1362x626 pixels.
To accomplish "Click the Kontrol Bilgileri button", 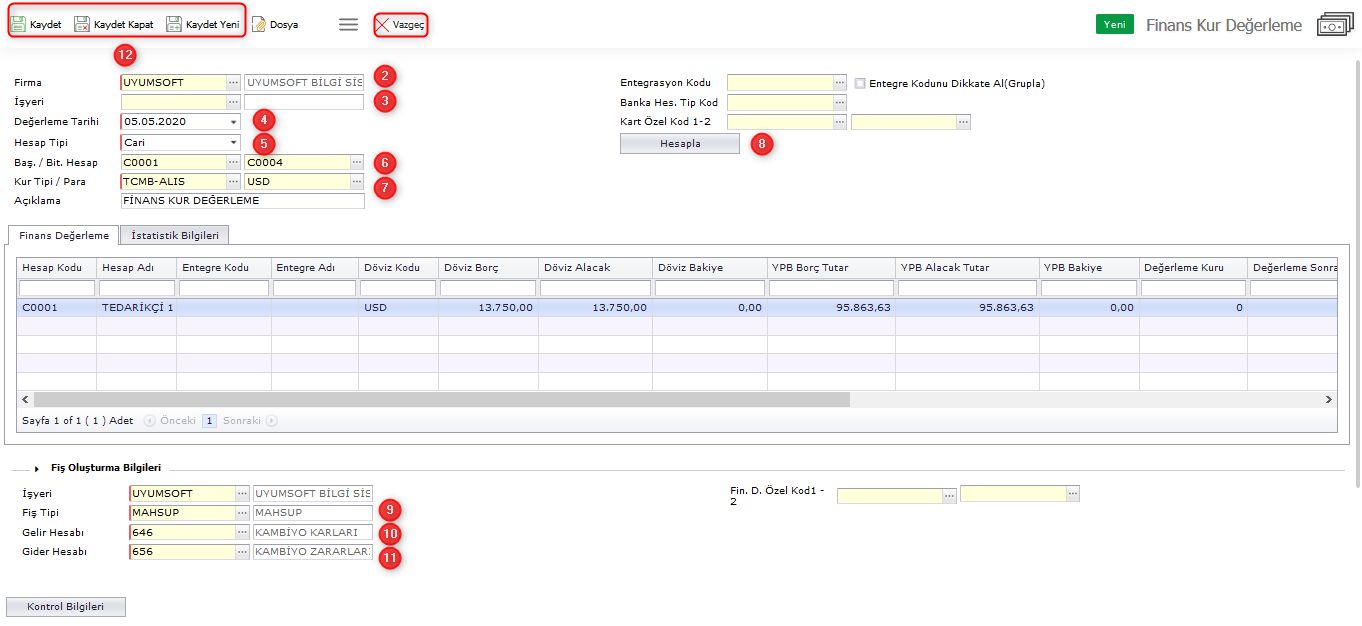I will point(66,607).
